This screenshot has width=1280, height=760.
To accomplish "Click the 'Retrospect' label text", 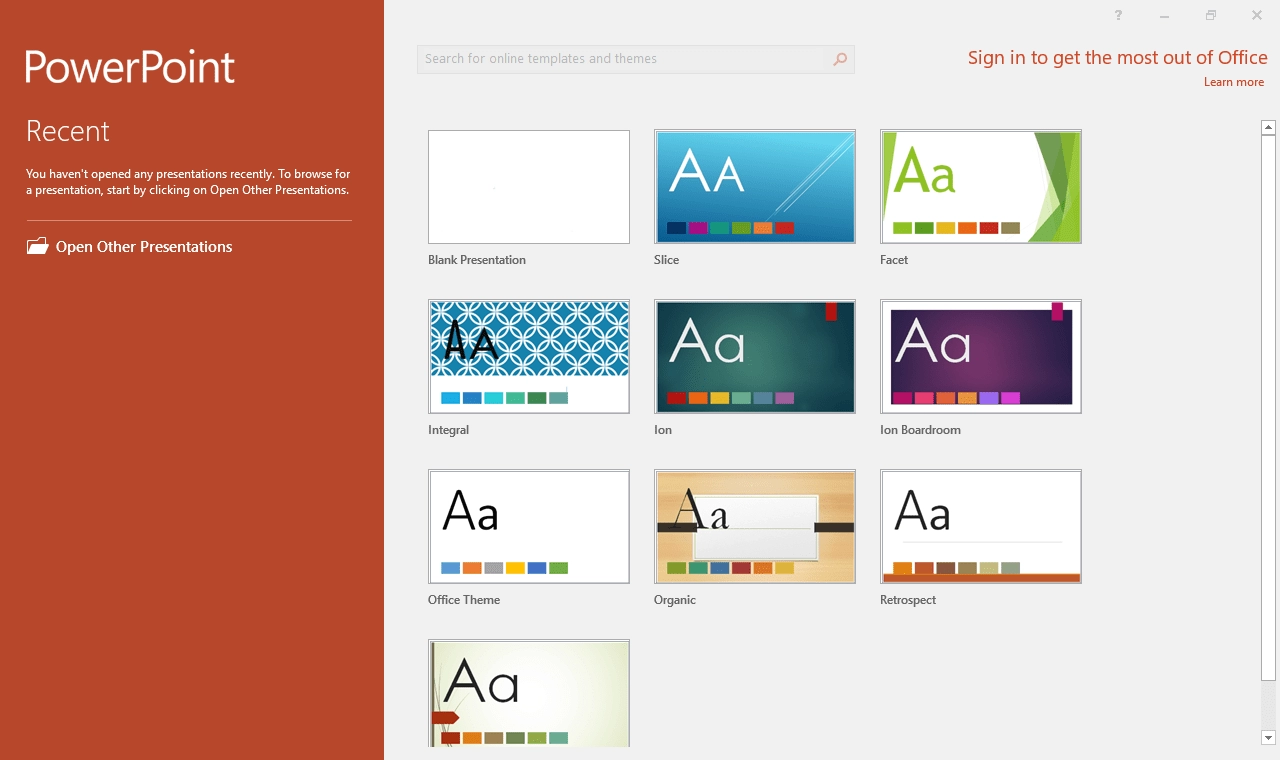I will (x=908, y=600).
